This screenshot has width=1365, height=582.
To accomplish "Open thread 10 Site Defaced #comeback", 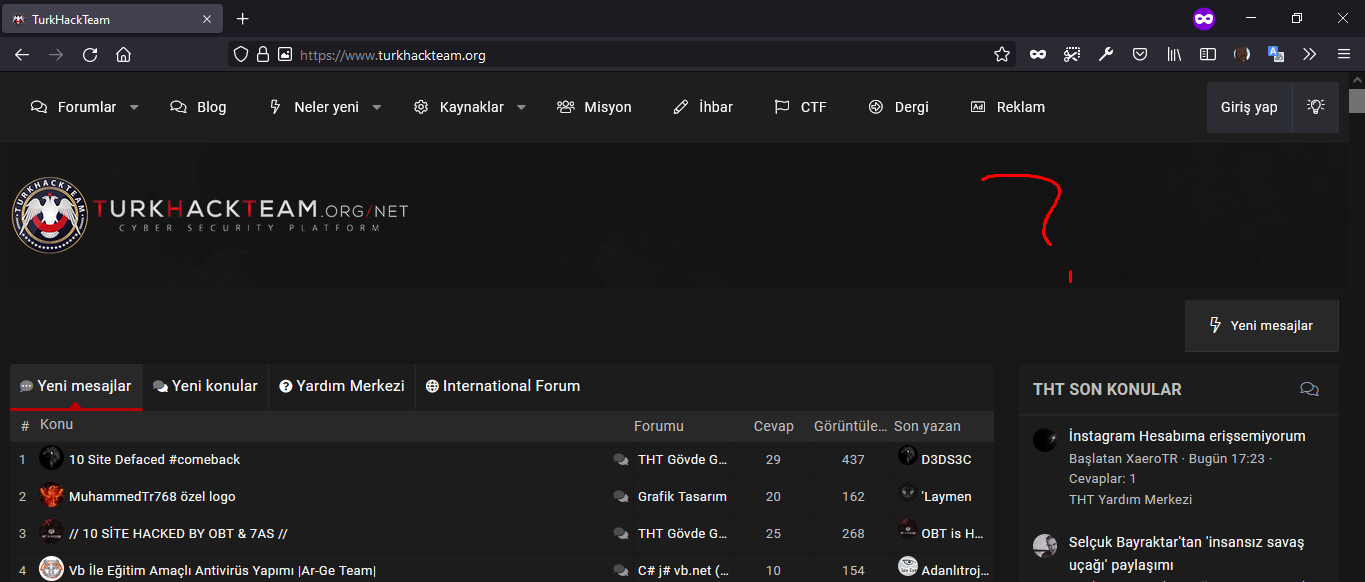I will tap(154, 459).
